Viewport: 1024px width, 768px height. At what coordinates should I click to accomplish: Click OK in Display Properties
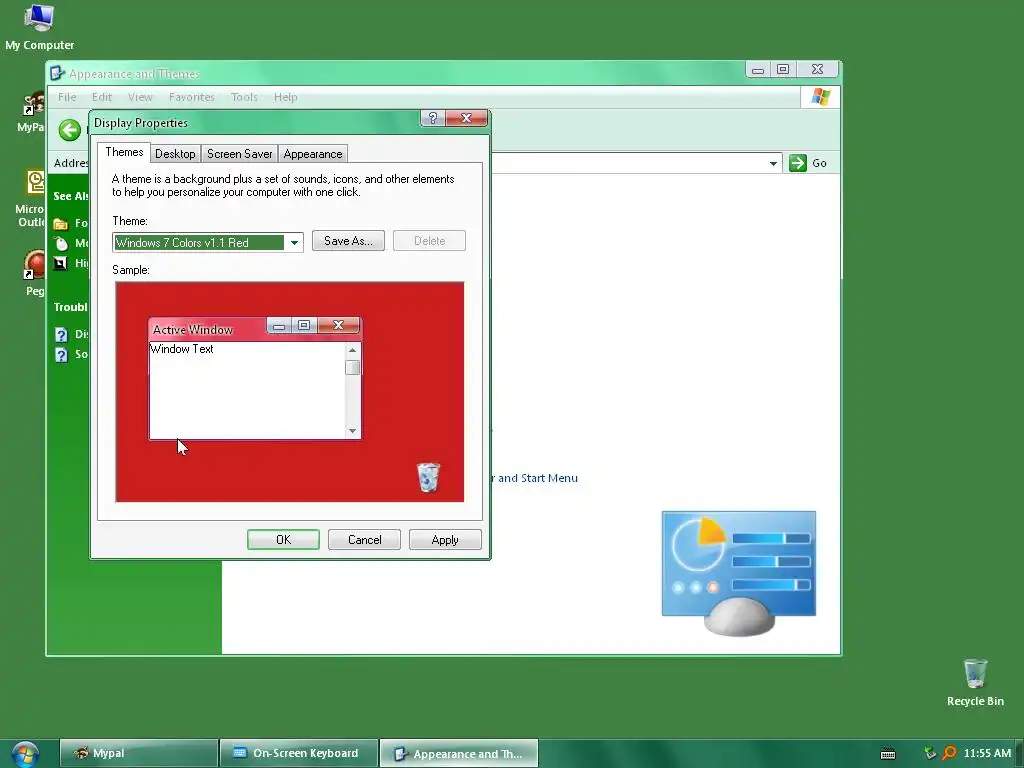[283, 540]
